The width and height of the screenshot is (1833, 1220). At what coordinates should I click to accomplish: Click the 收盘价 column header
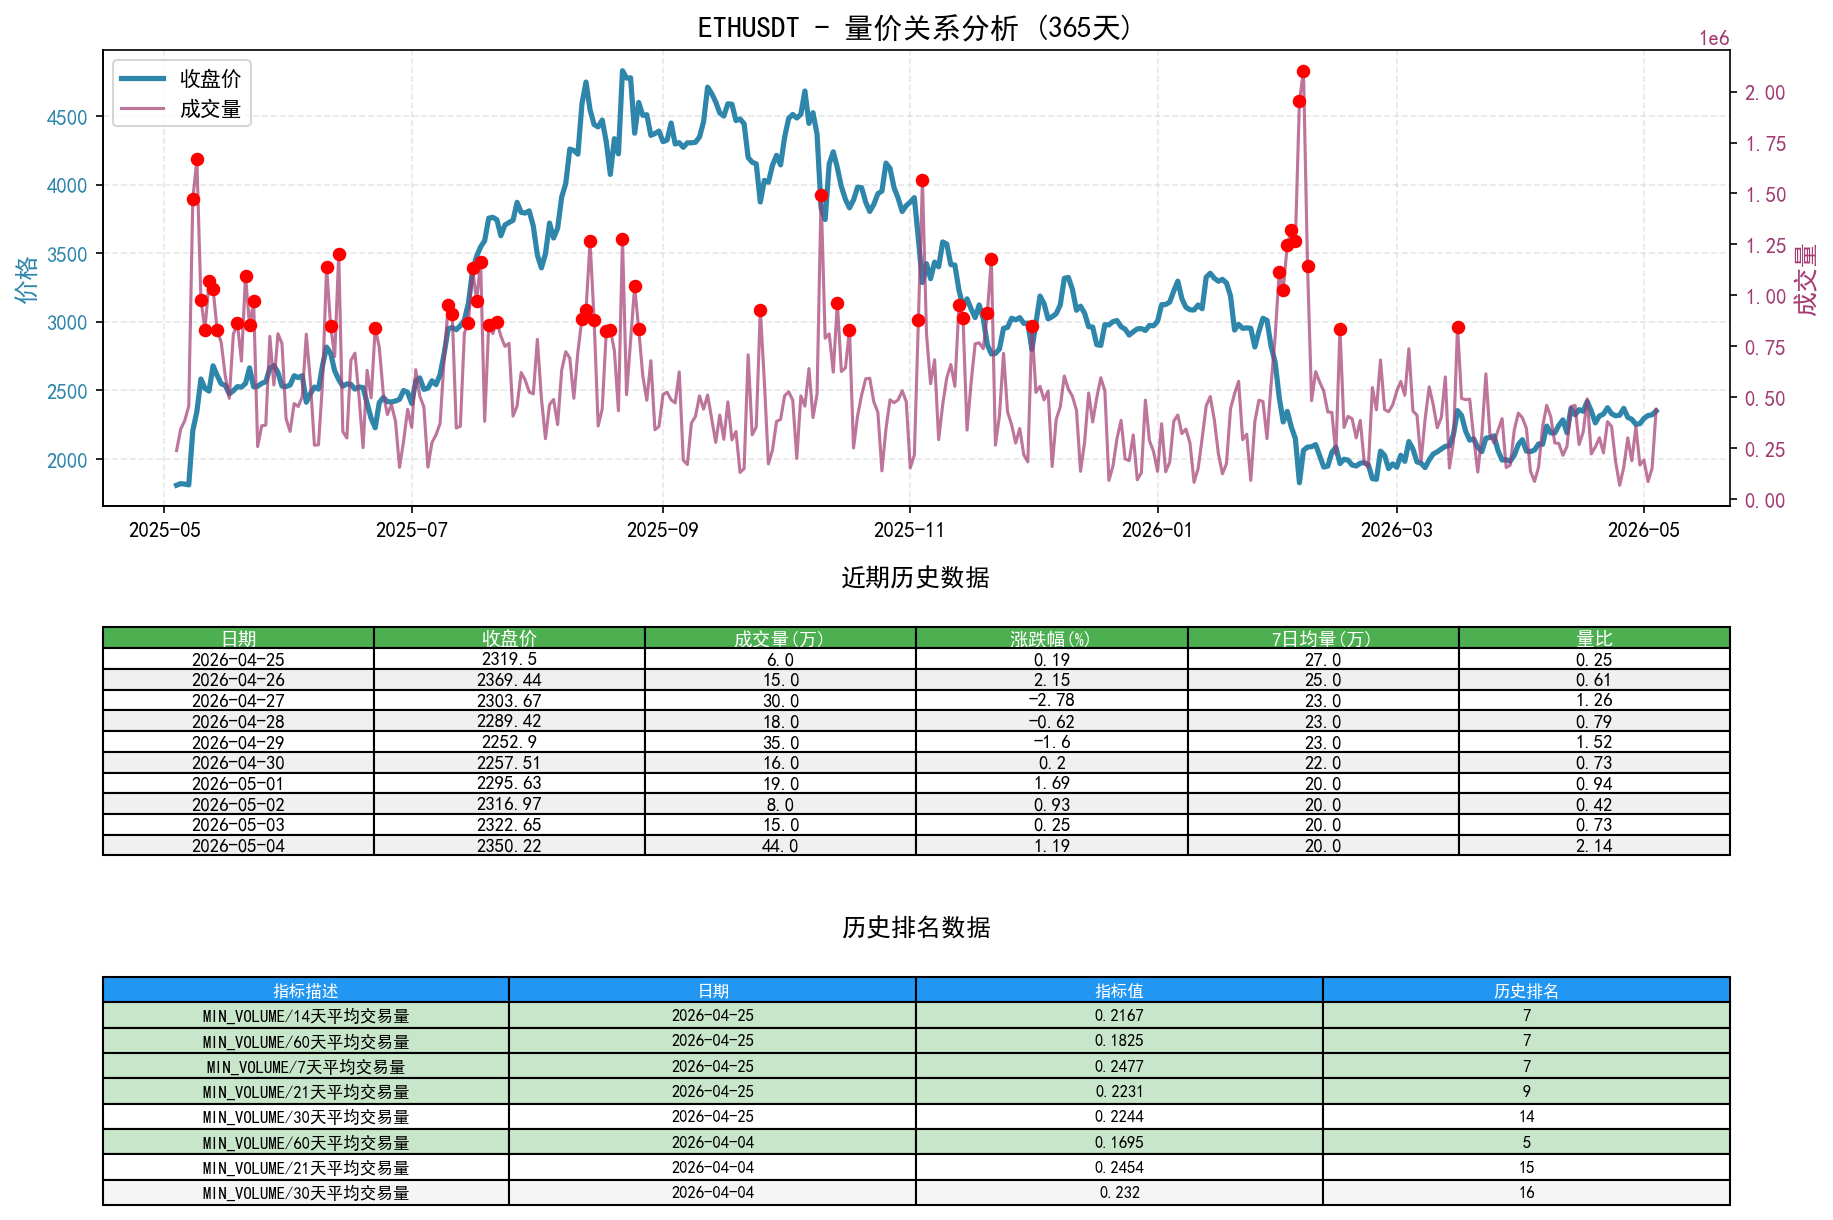coord(510,638)
